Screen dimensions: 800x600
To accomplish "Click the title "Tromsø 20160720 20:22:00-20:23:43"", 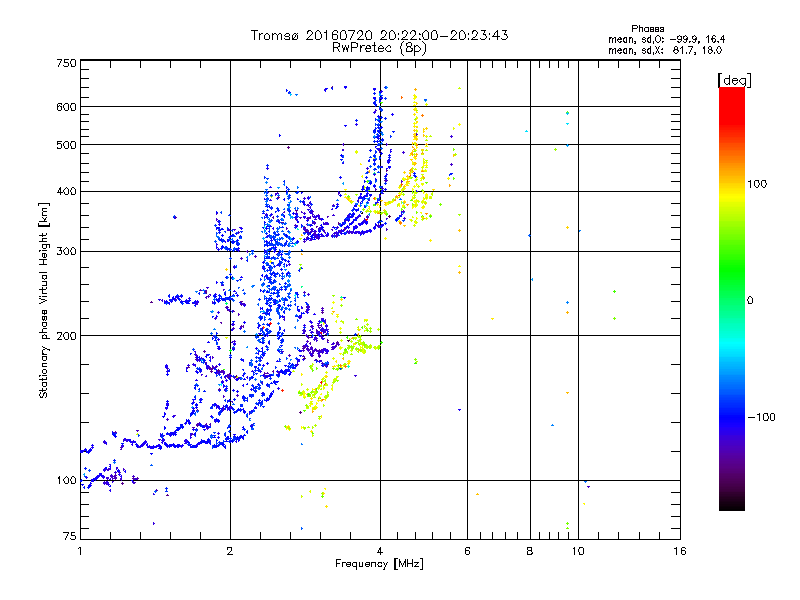I will pos(379,35).
